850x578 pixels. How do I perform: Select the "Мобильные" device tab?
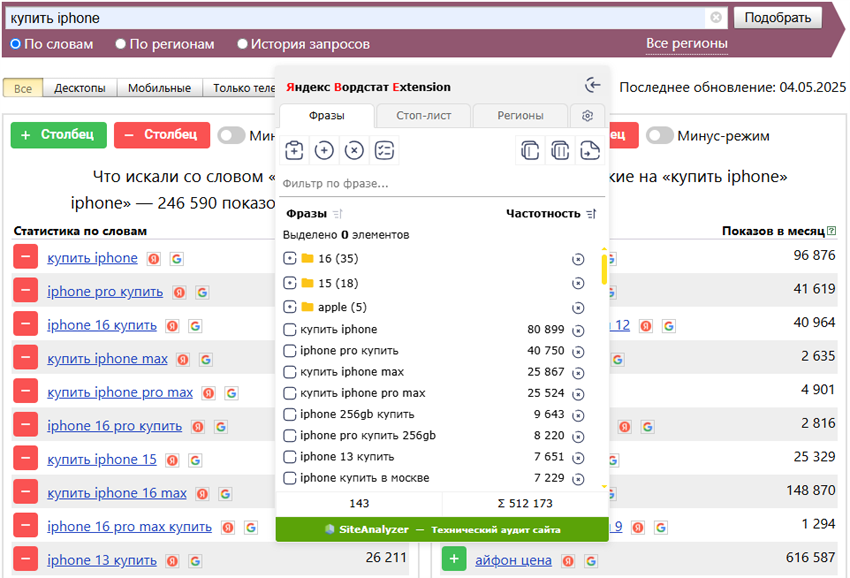click(x=159, y=88)
